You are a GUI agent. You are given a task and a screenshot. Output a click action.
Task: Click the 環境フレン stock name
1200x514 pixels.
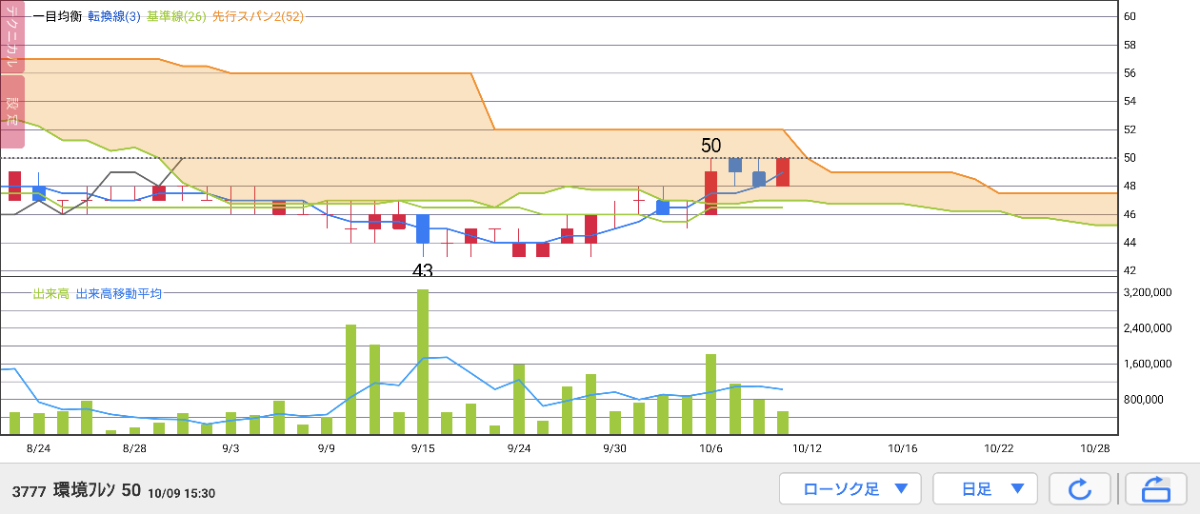click(x=85, y=490)
